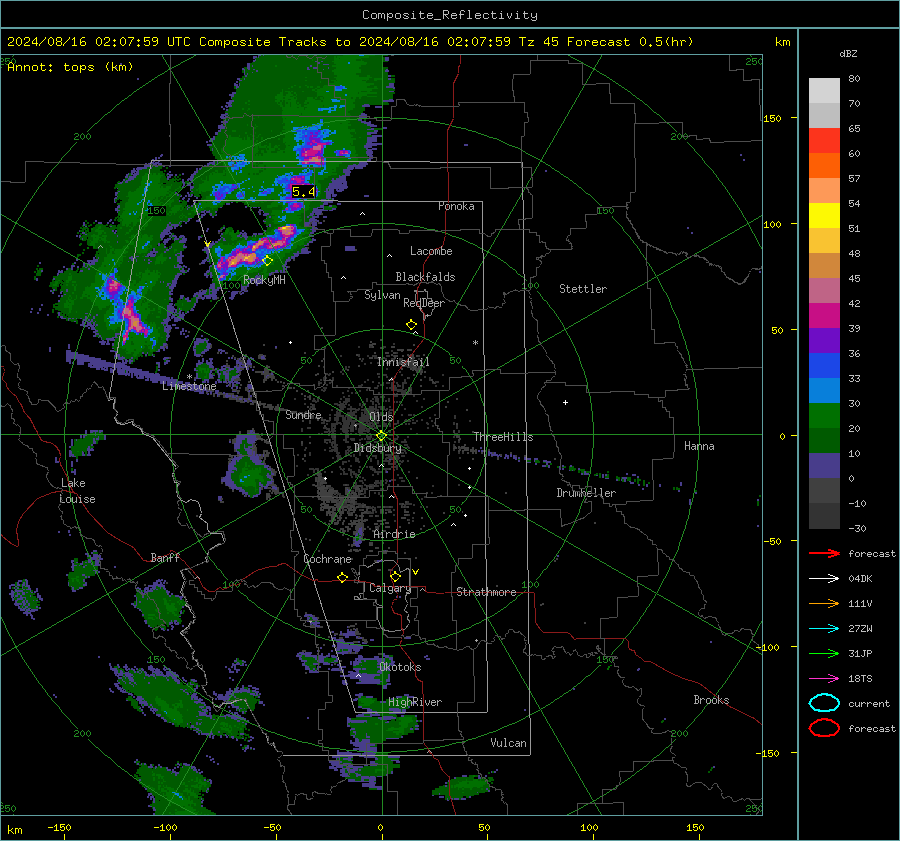Click the Hanna city label
The image size is (900, 841).
point(699,446)
